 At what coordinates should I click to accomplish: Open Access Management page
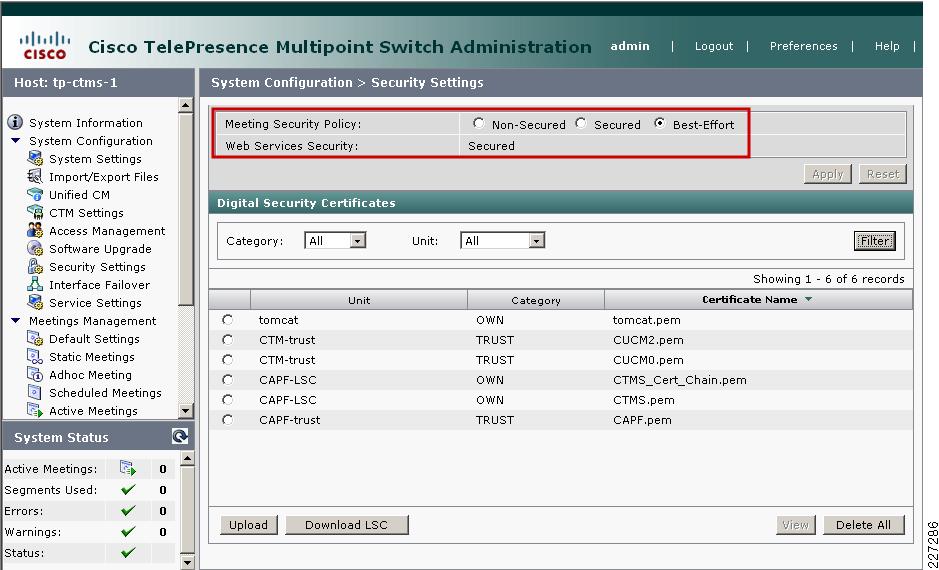click(107, 231)
